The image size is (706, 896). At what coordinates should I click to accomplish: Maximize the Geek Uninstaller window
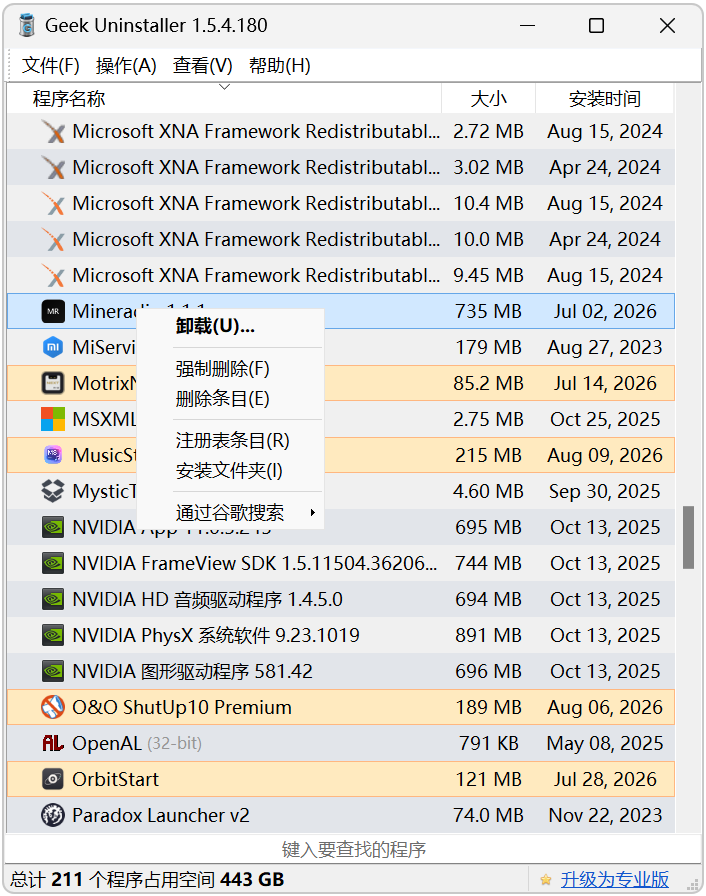(x=596, y=26)
